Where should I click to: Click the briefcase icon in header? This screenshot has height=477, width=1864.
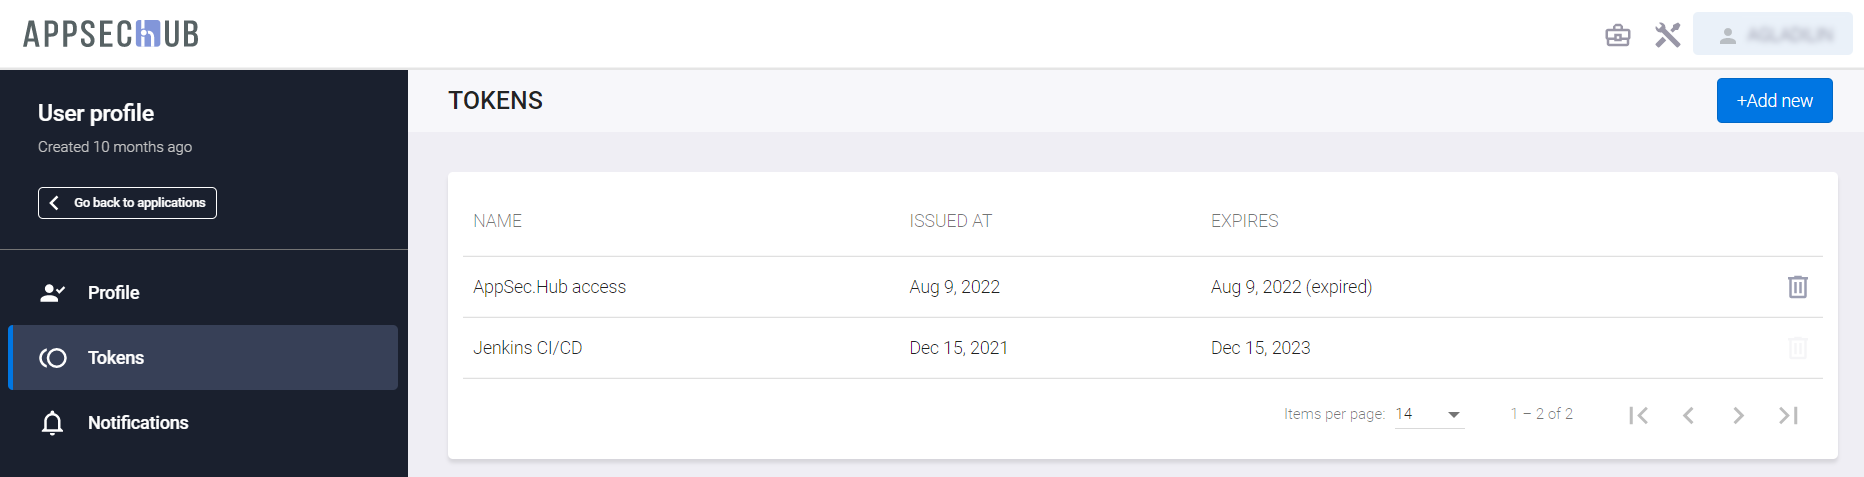[1618, 35]
